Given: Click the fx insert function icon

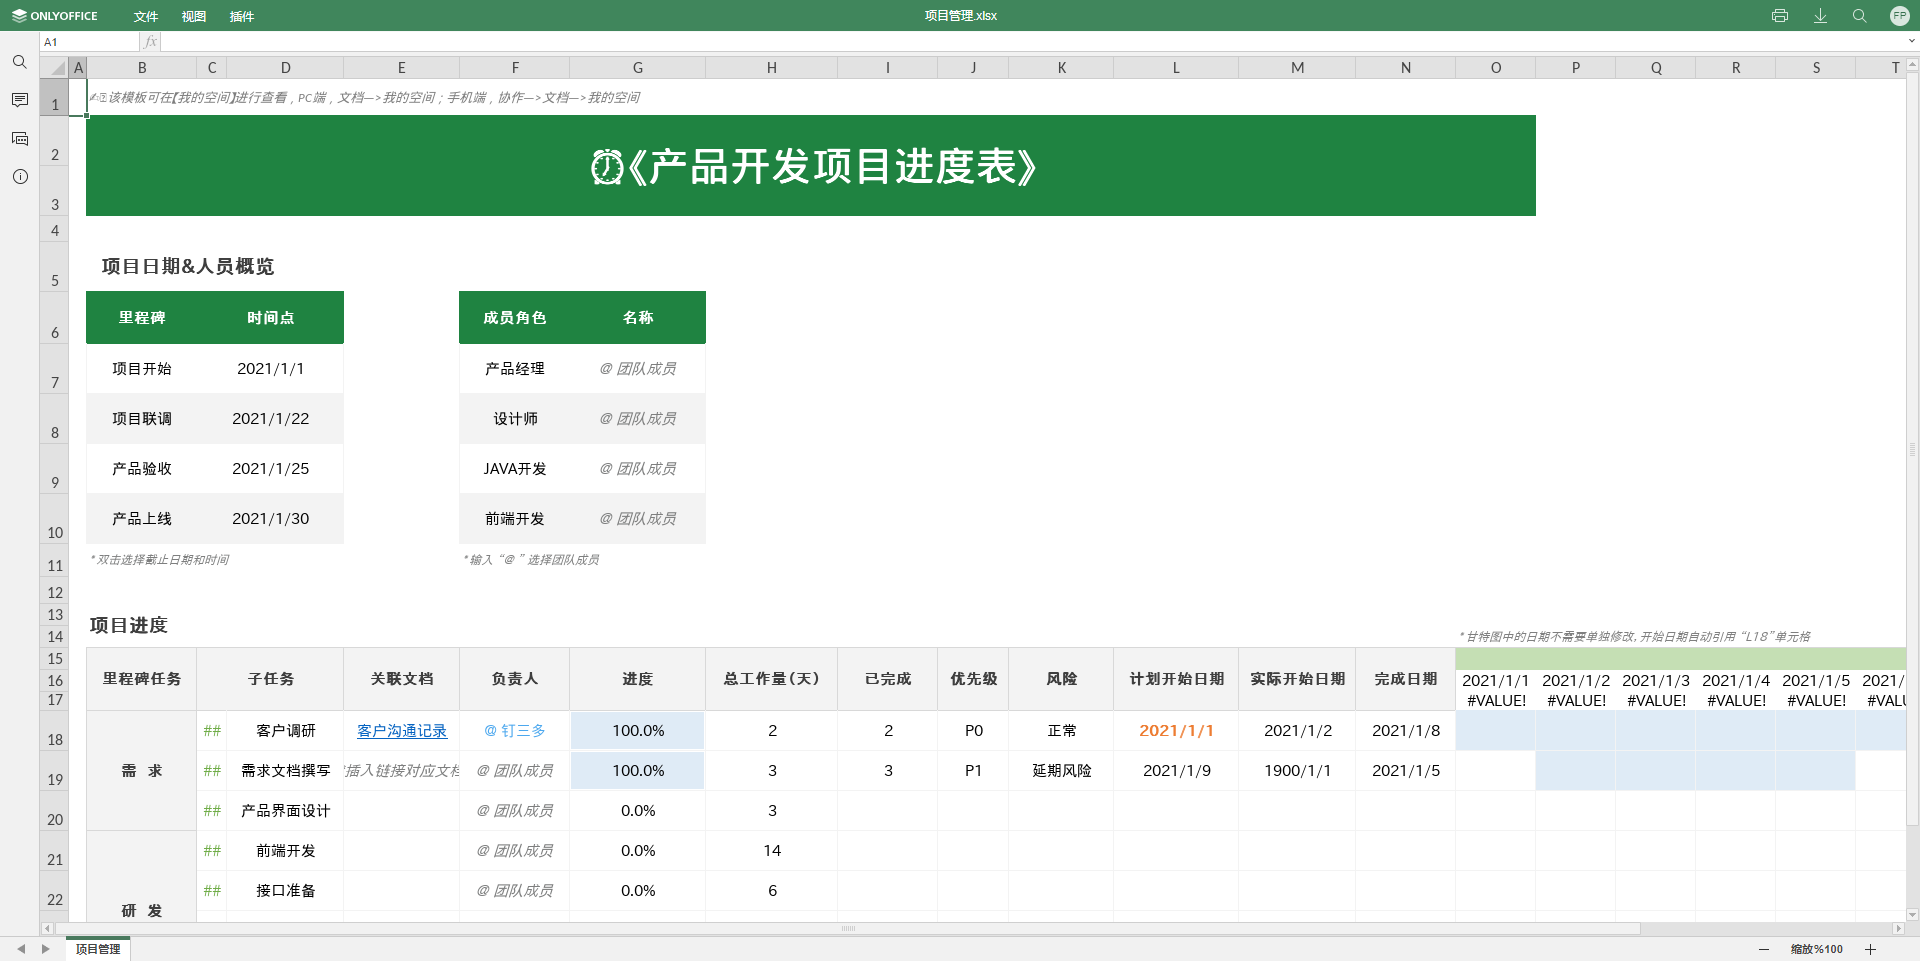Looking at the screenshot, I should [150, 42].
